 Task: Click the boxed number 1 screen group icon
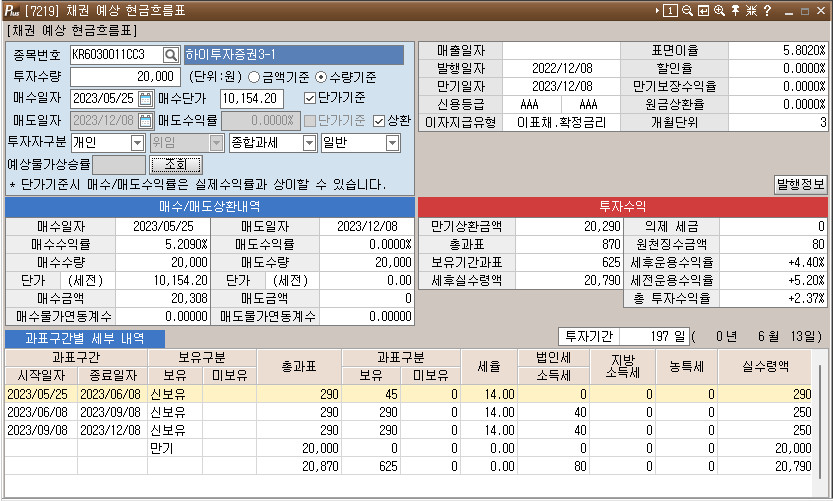click(670, 10)
